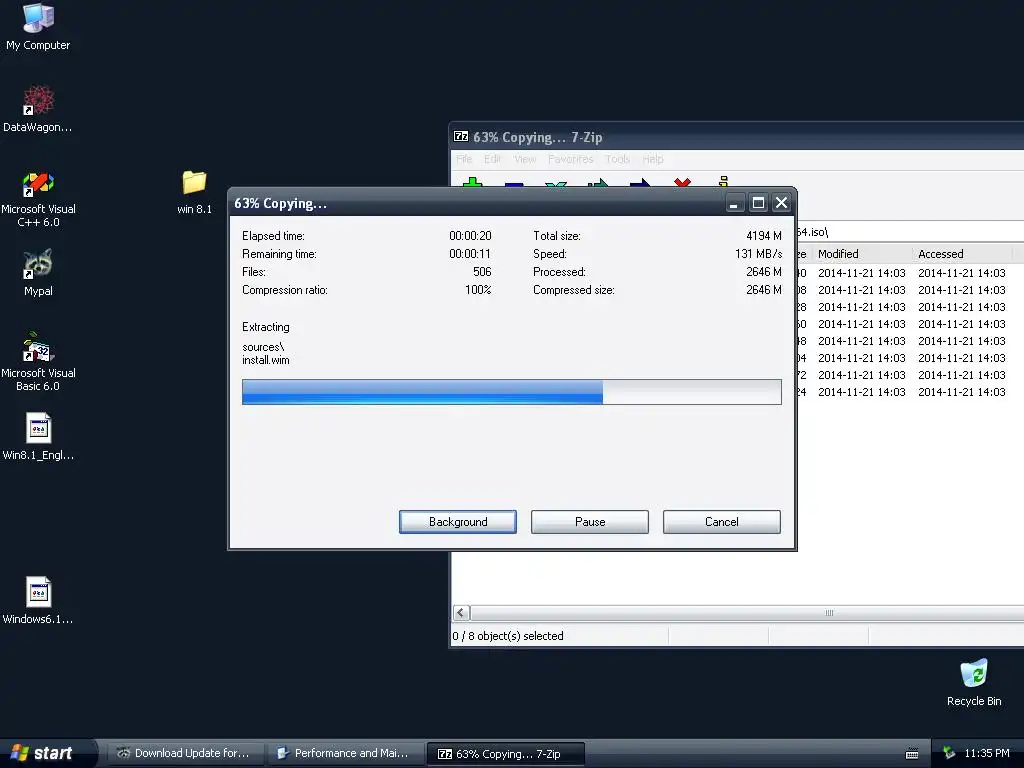1024x768 pixels.
Task: Open the My Computer desktop icon
Action: click(x=38, y=26)
